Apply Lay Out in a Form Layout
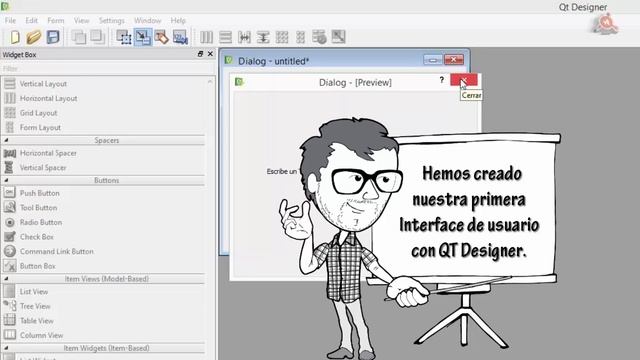Viewport: 640px width, 360px height. (x=300, y=37)
